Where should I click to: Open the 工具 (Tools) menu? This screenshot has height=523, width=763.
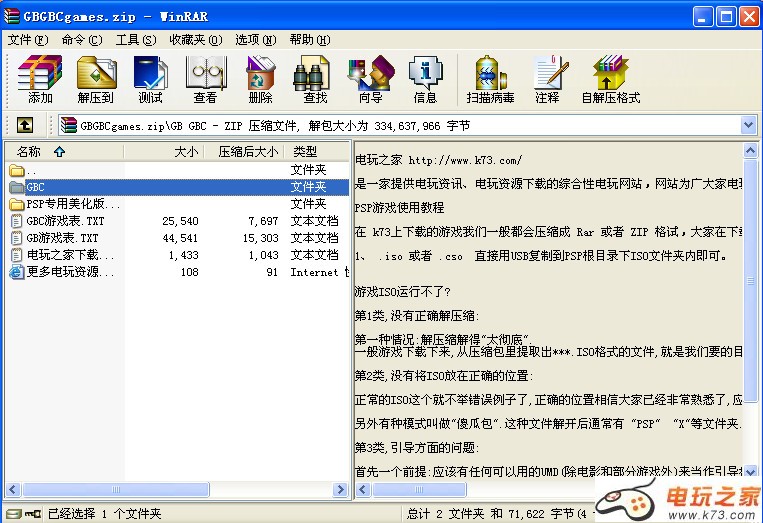tap(135, 39)
